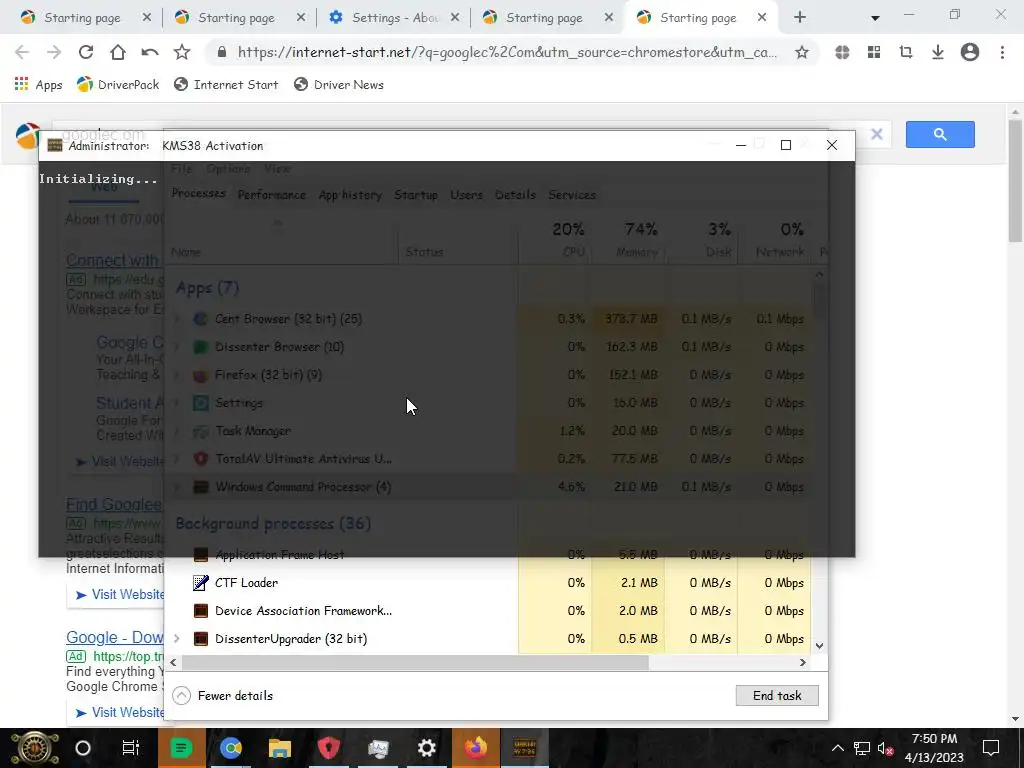Click the browser forward arrow
This screenshot has width=1024, height=768.
click(54, 52)
